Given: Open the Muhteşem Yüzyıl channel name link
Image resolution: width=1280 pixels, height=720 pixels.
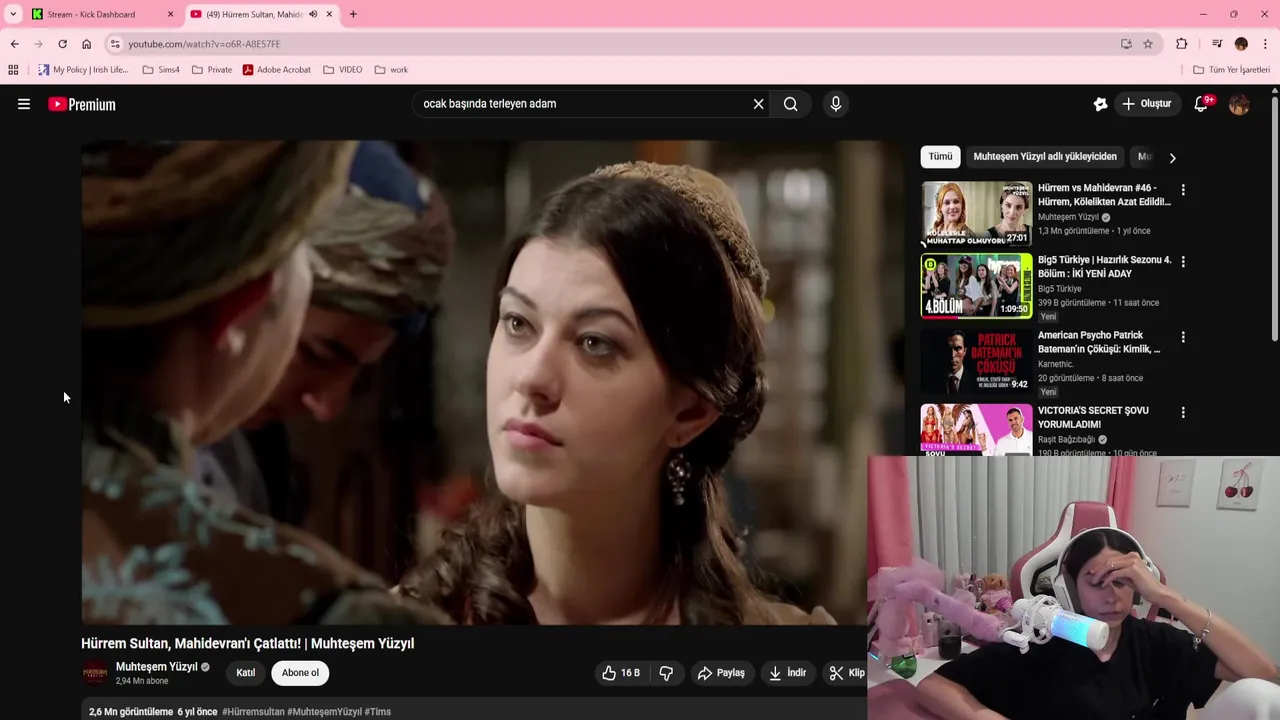Looking at the screenshot, I should [x=156, y=667].
